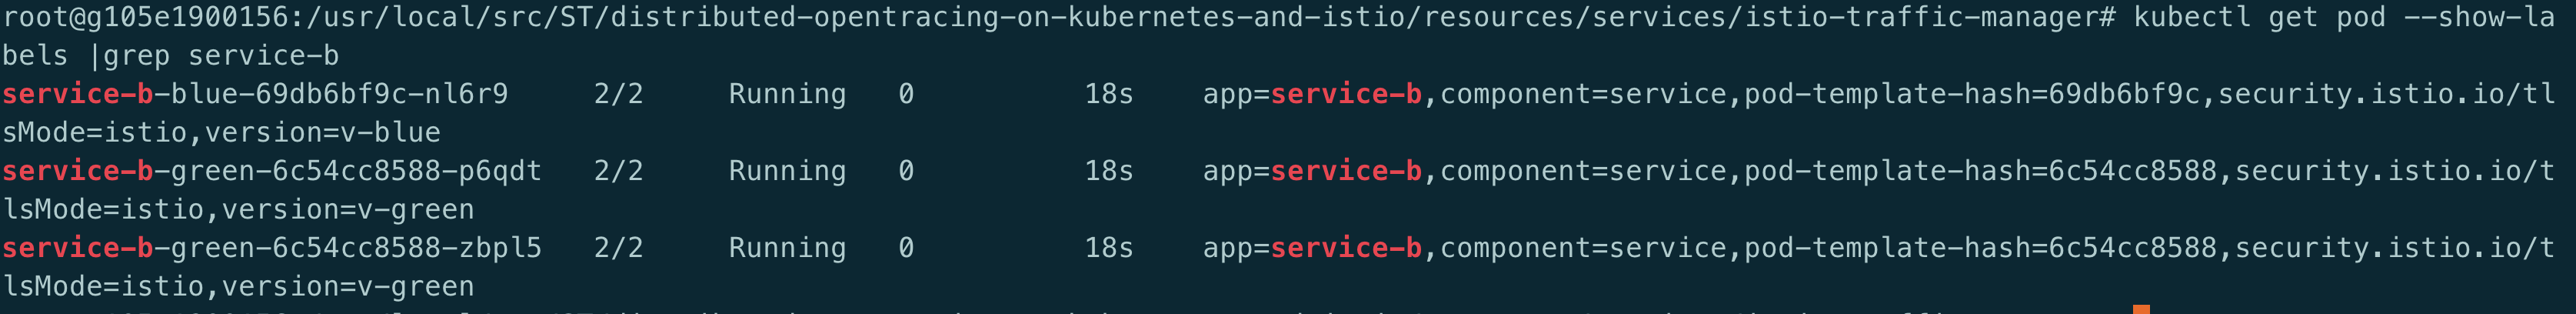Click 2/2 ready count for service-b-blue pod

click(x=619, y=94)
